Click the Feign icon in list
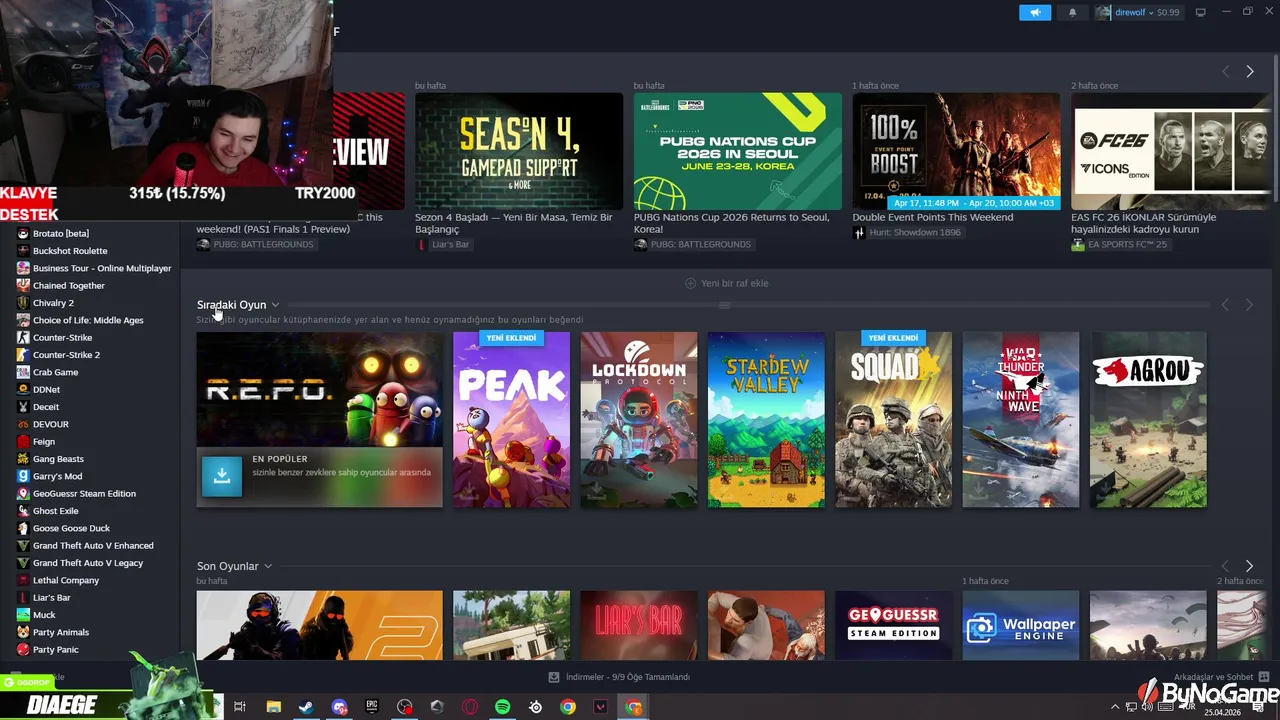Screen dimensions: 1280x720 coord(23,441)
